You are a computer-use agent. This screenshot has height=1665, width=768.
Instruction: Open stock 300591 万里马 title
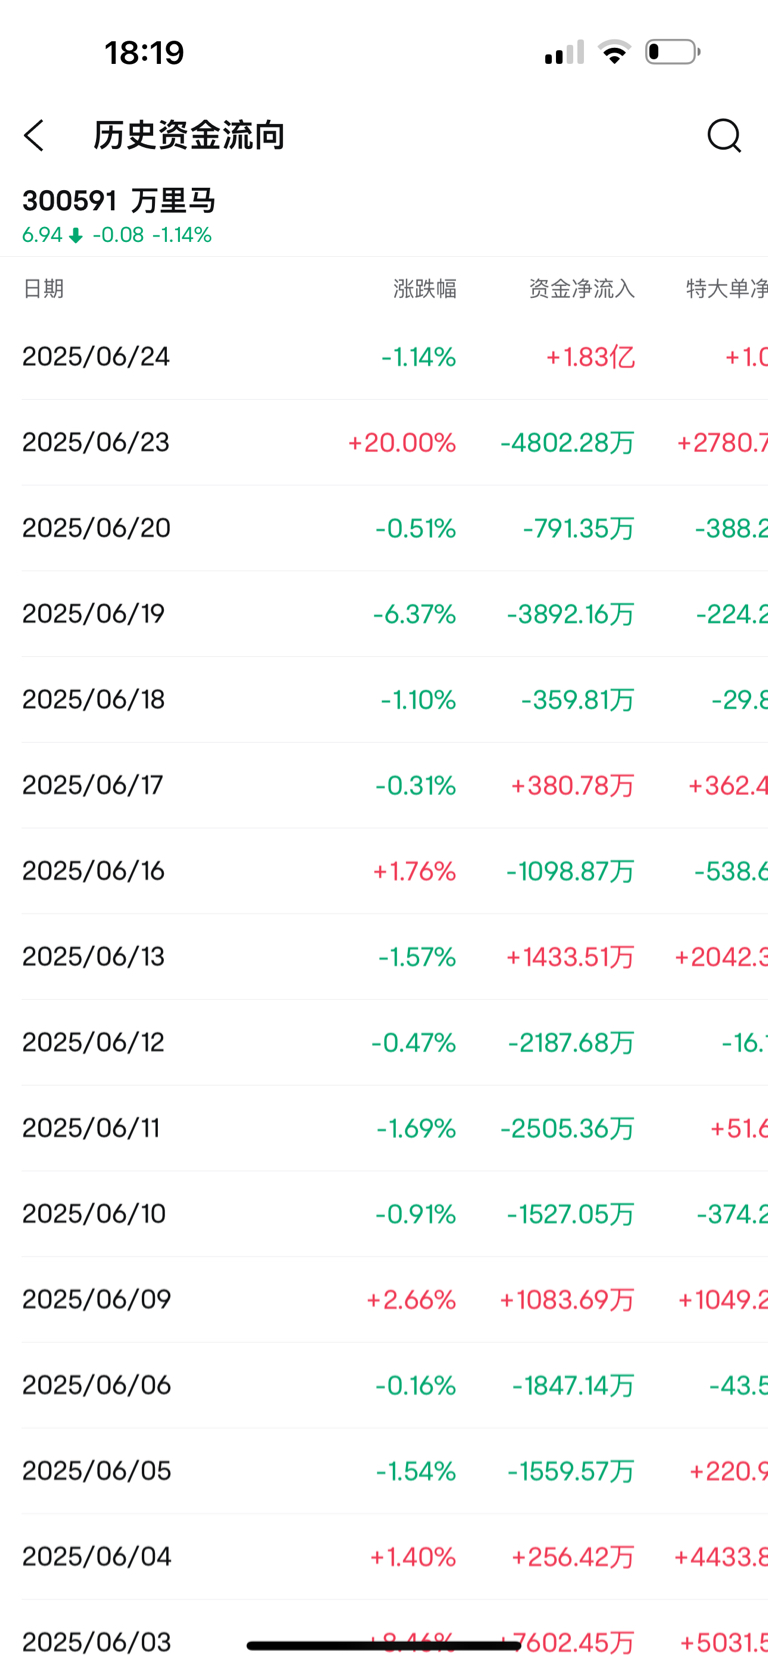tap(119, 201)
